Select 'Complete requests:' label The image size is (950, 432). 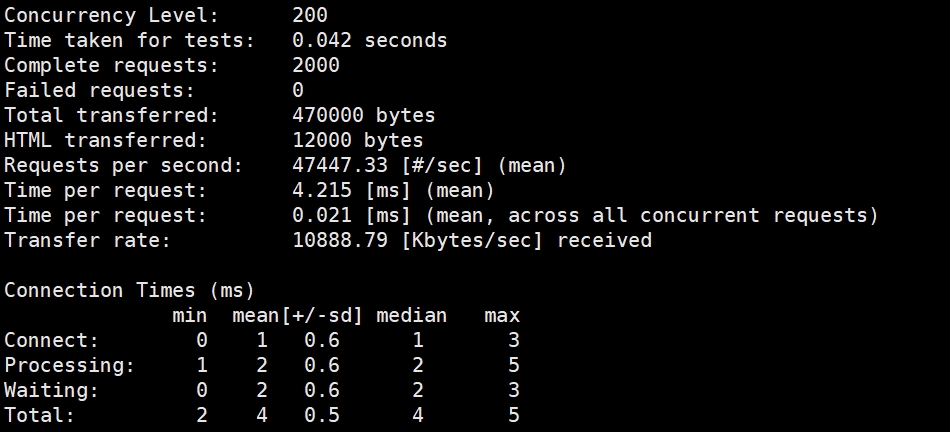pos(111,65)
